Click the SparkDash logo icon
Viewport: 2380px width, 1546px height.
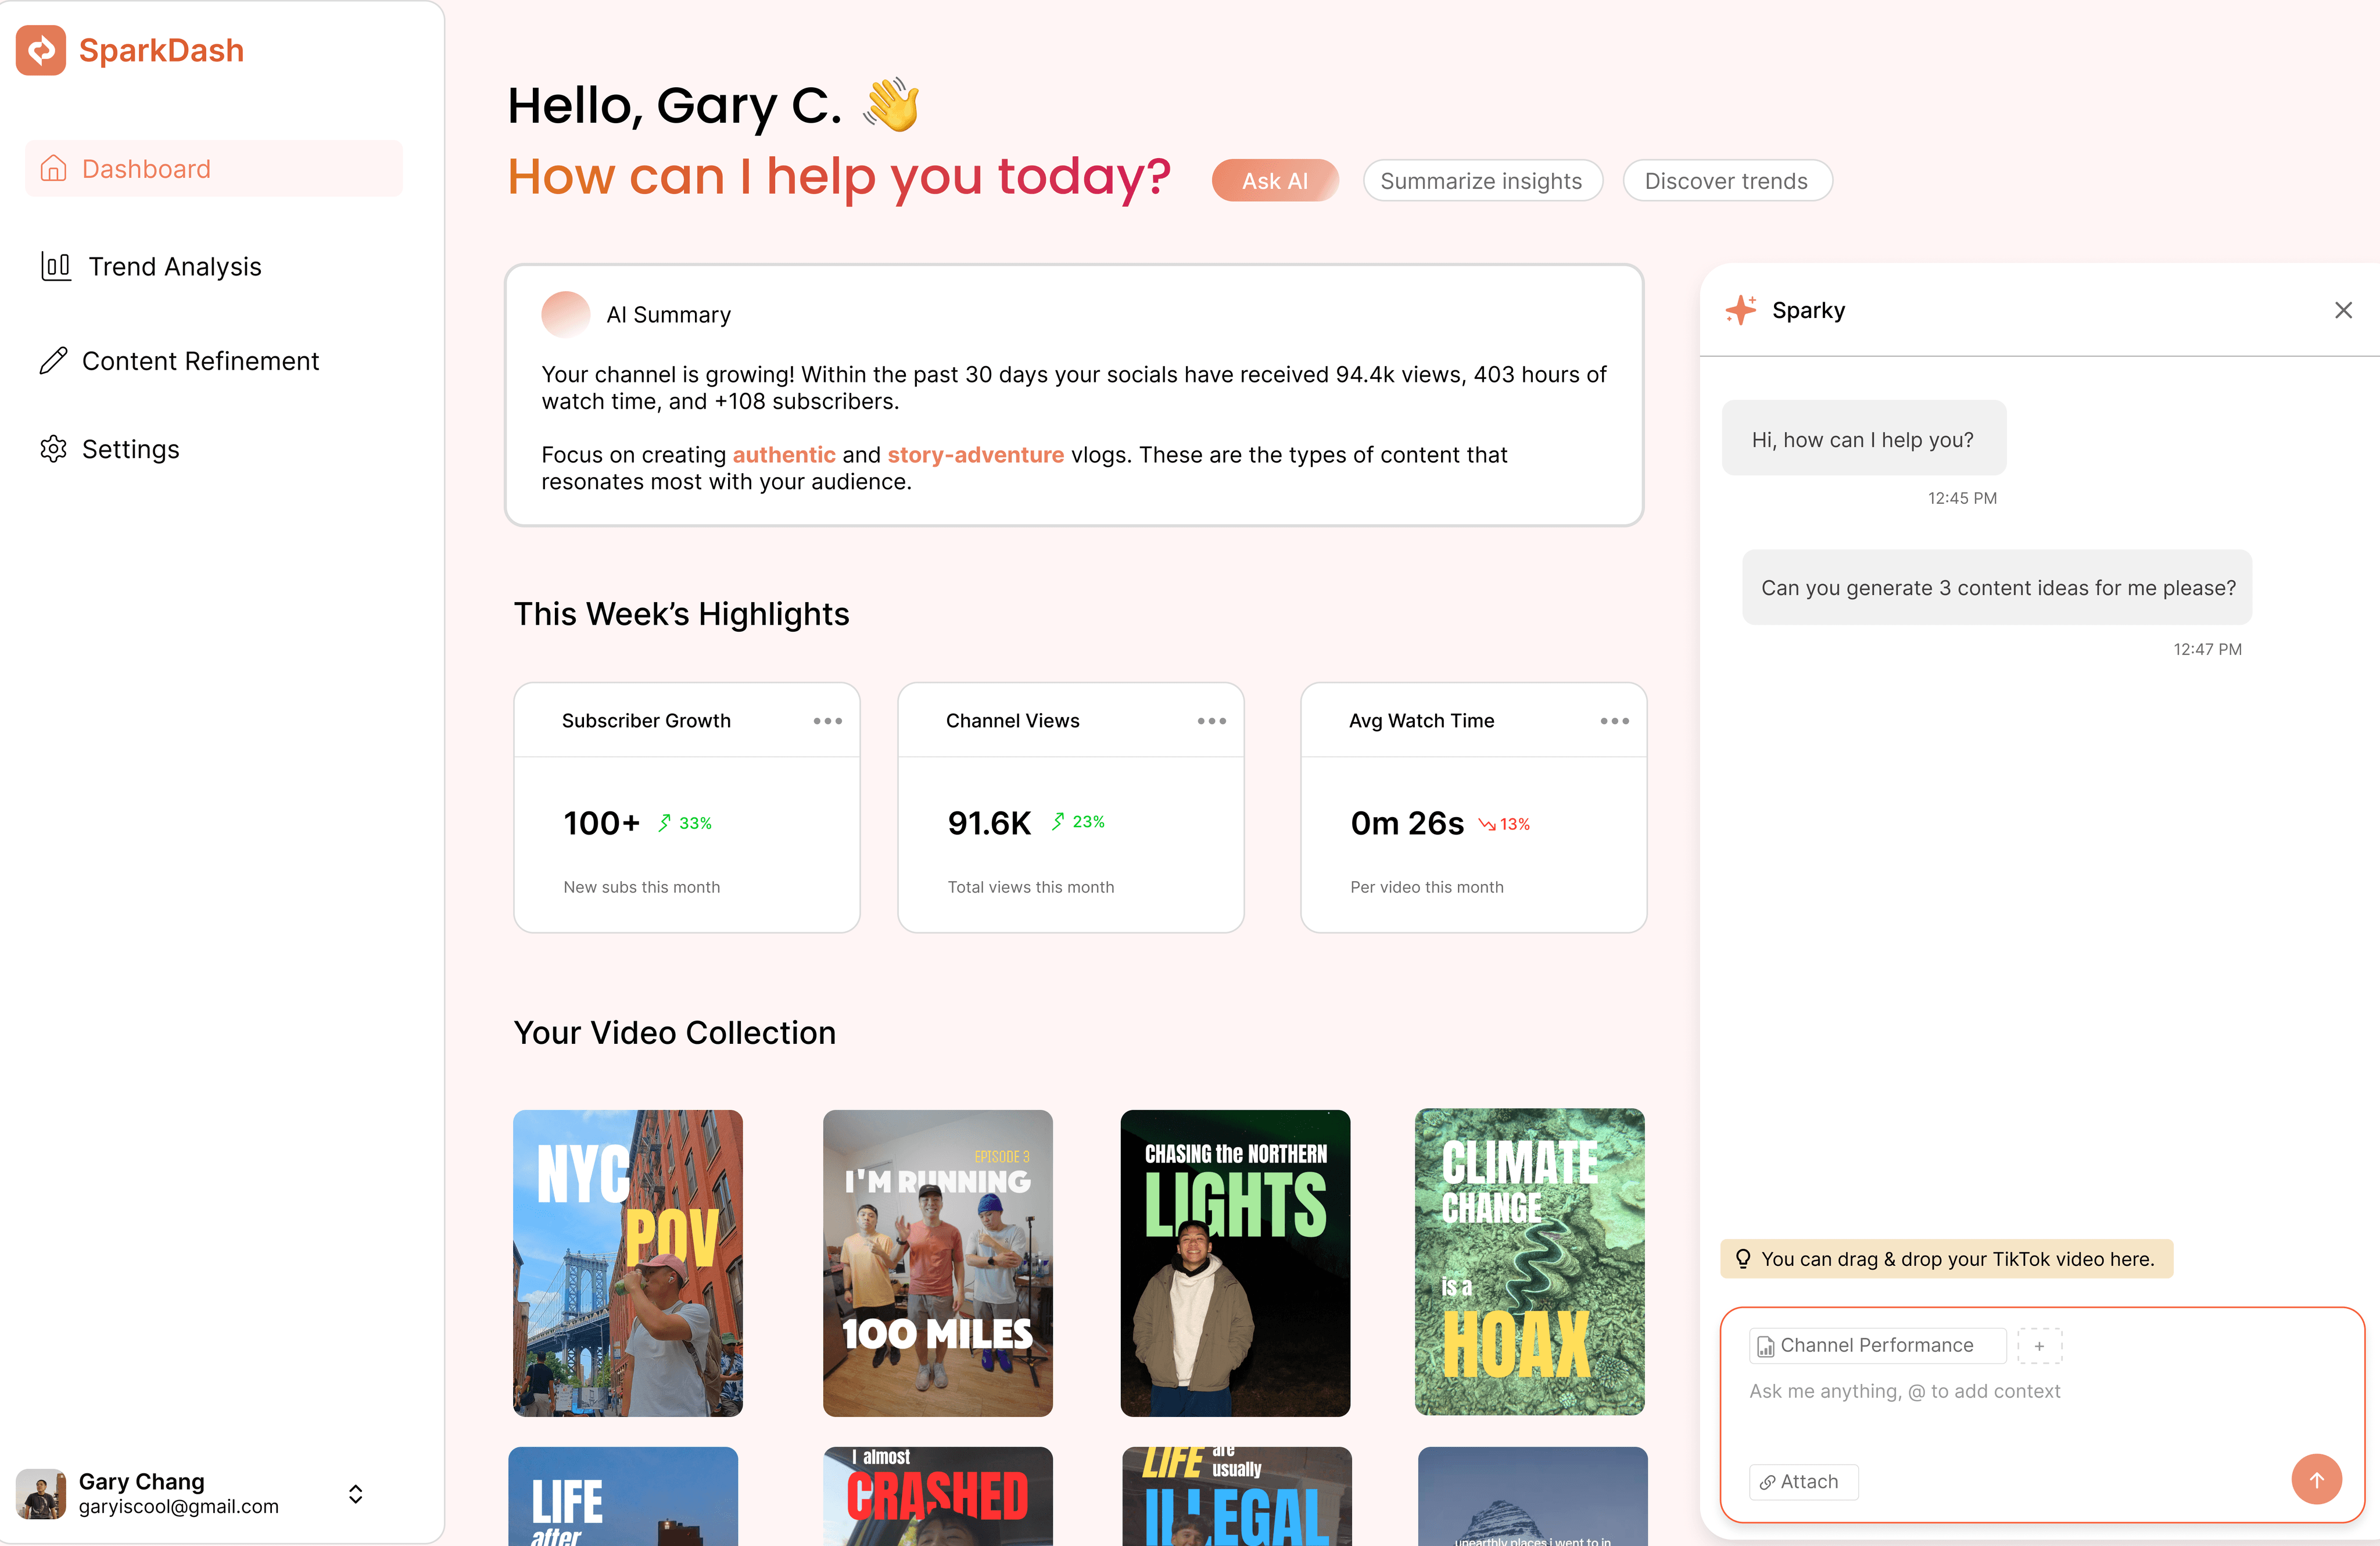click(x=41, y=50)
